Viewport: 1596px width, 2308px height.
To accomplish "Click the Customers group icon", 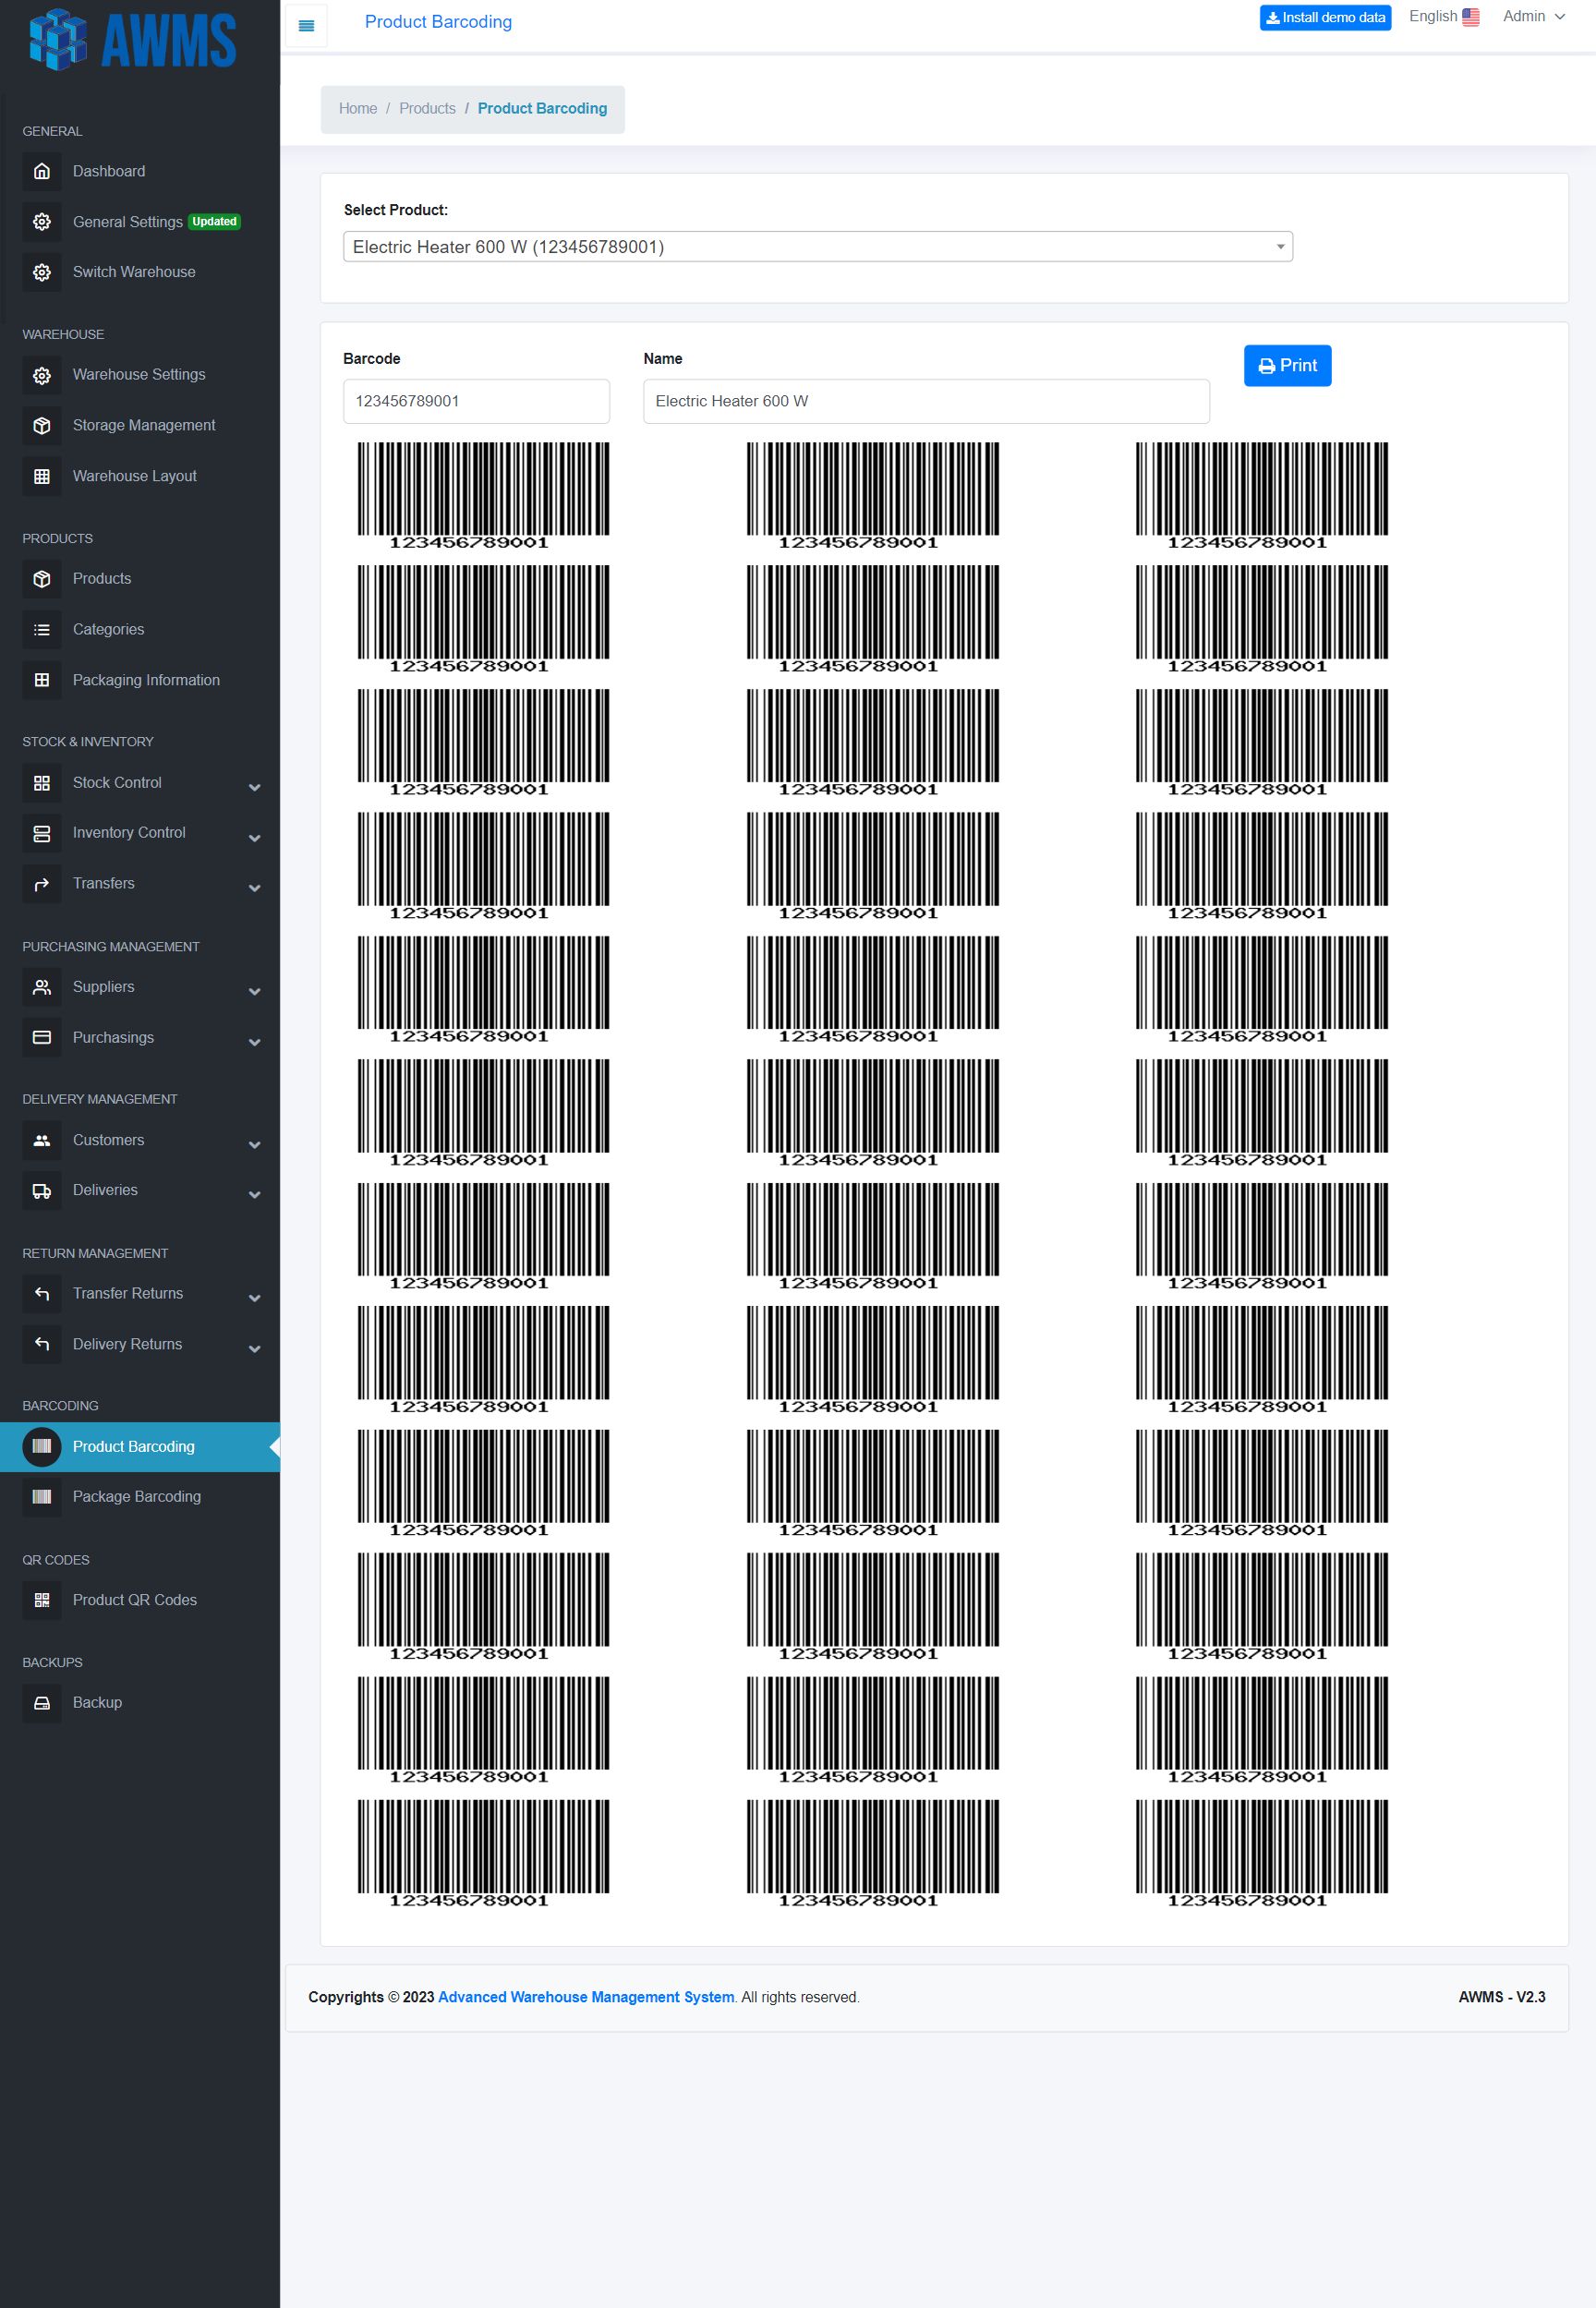I will coord(42,1140).
